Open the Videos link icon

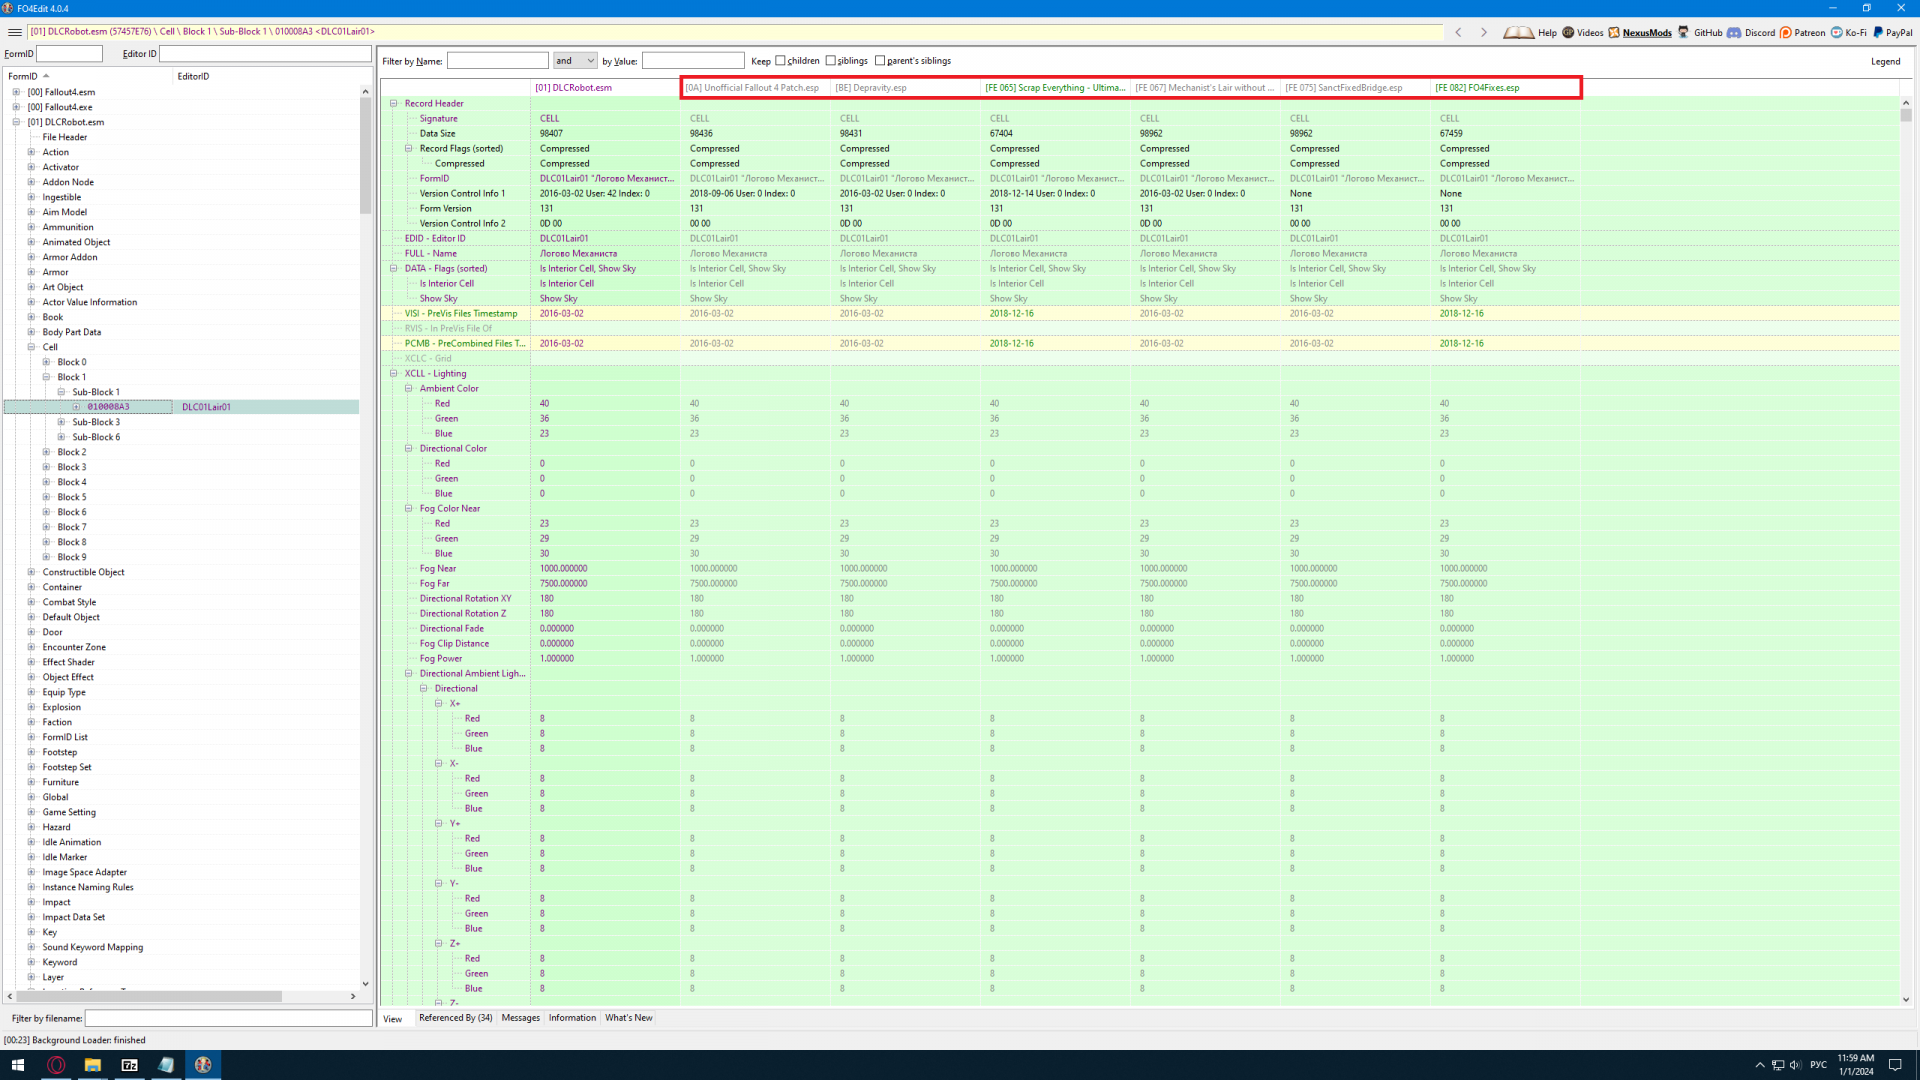click(1568, 32)
